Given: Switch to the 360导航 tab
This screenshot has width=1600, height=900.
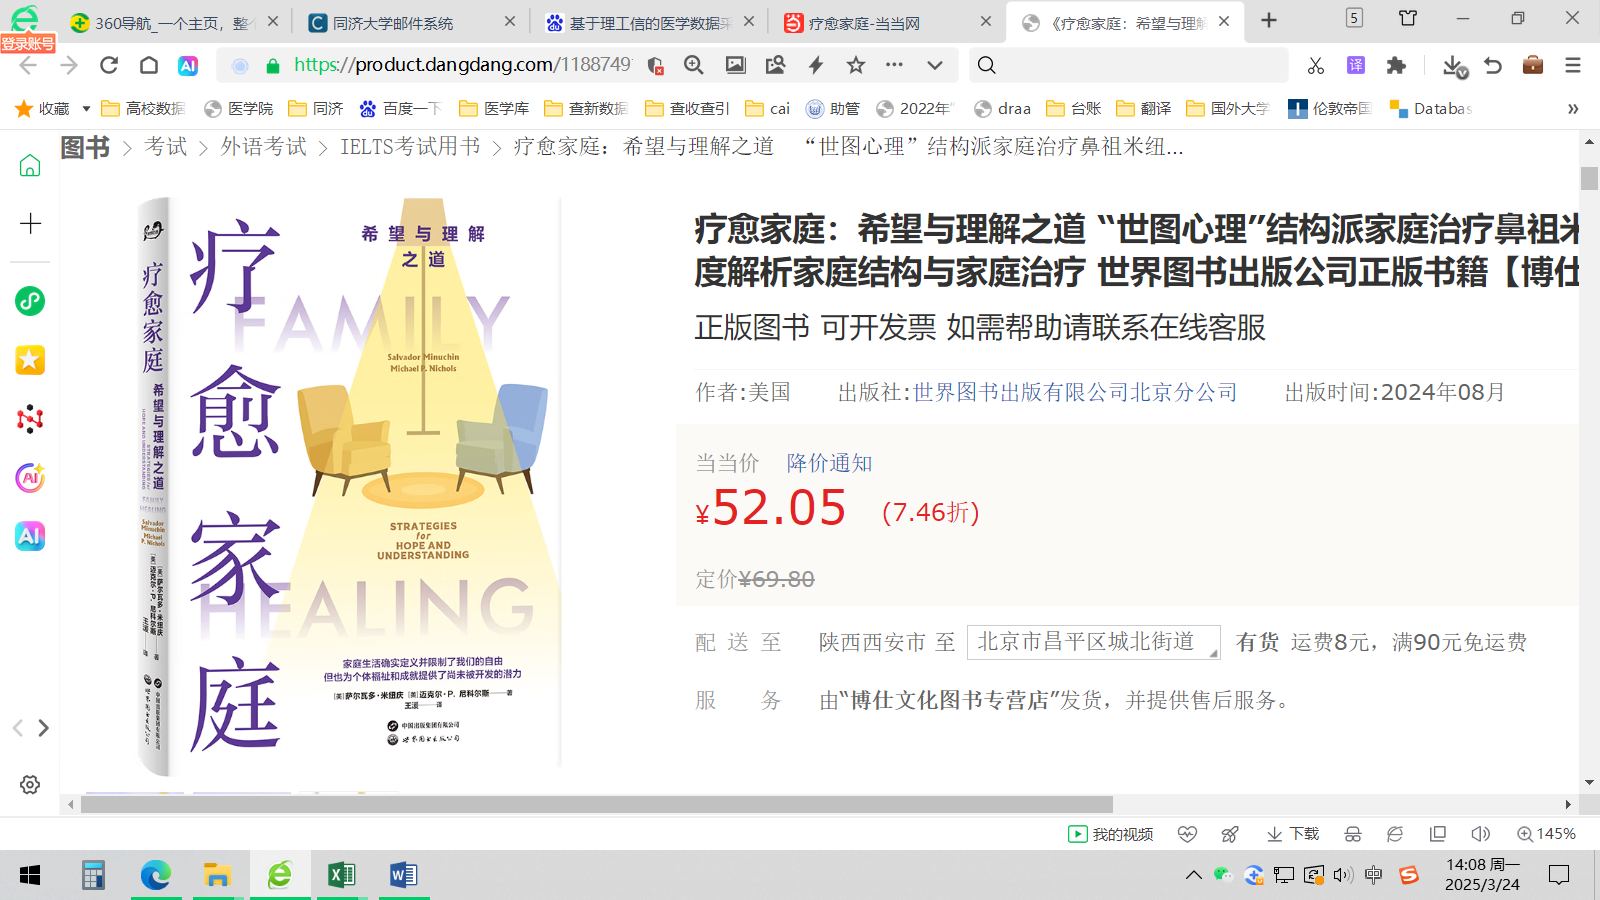Looking at the screenshot, I should tap(175, 22).
